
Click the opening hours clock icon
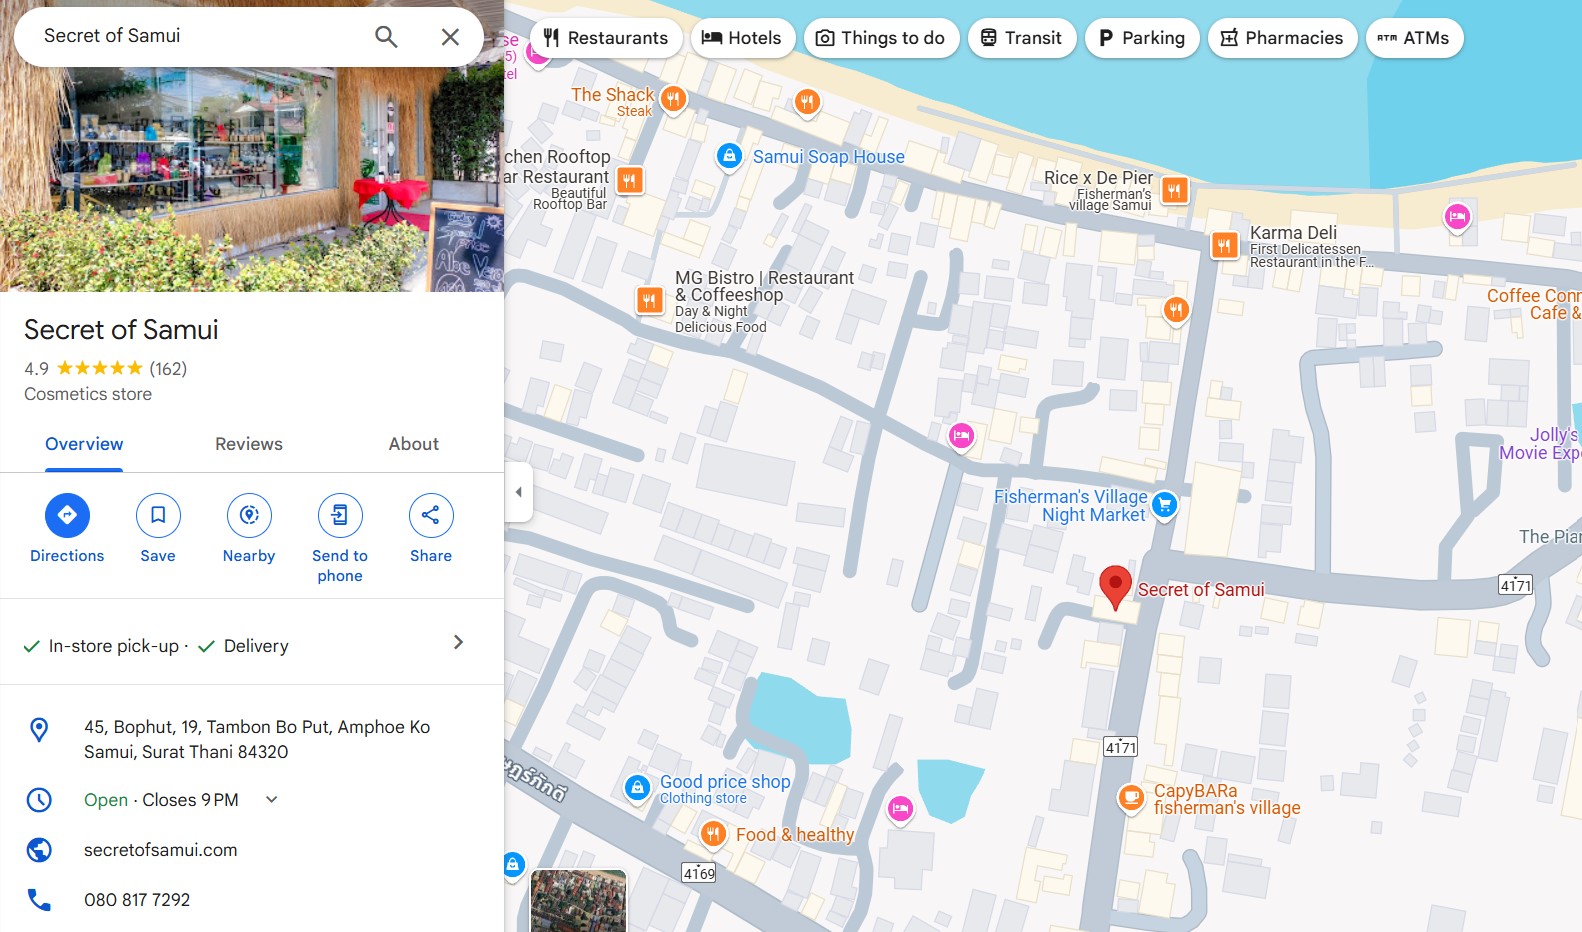tap(39, 800)
